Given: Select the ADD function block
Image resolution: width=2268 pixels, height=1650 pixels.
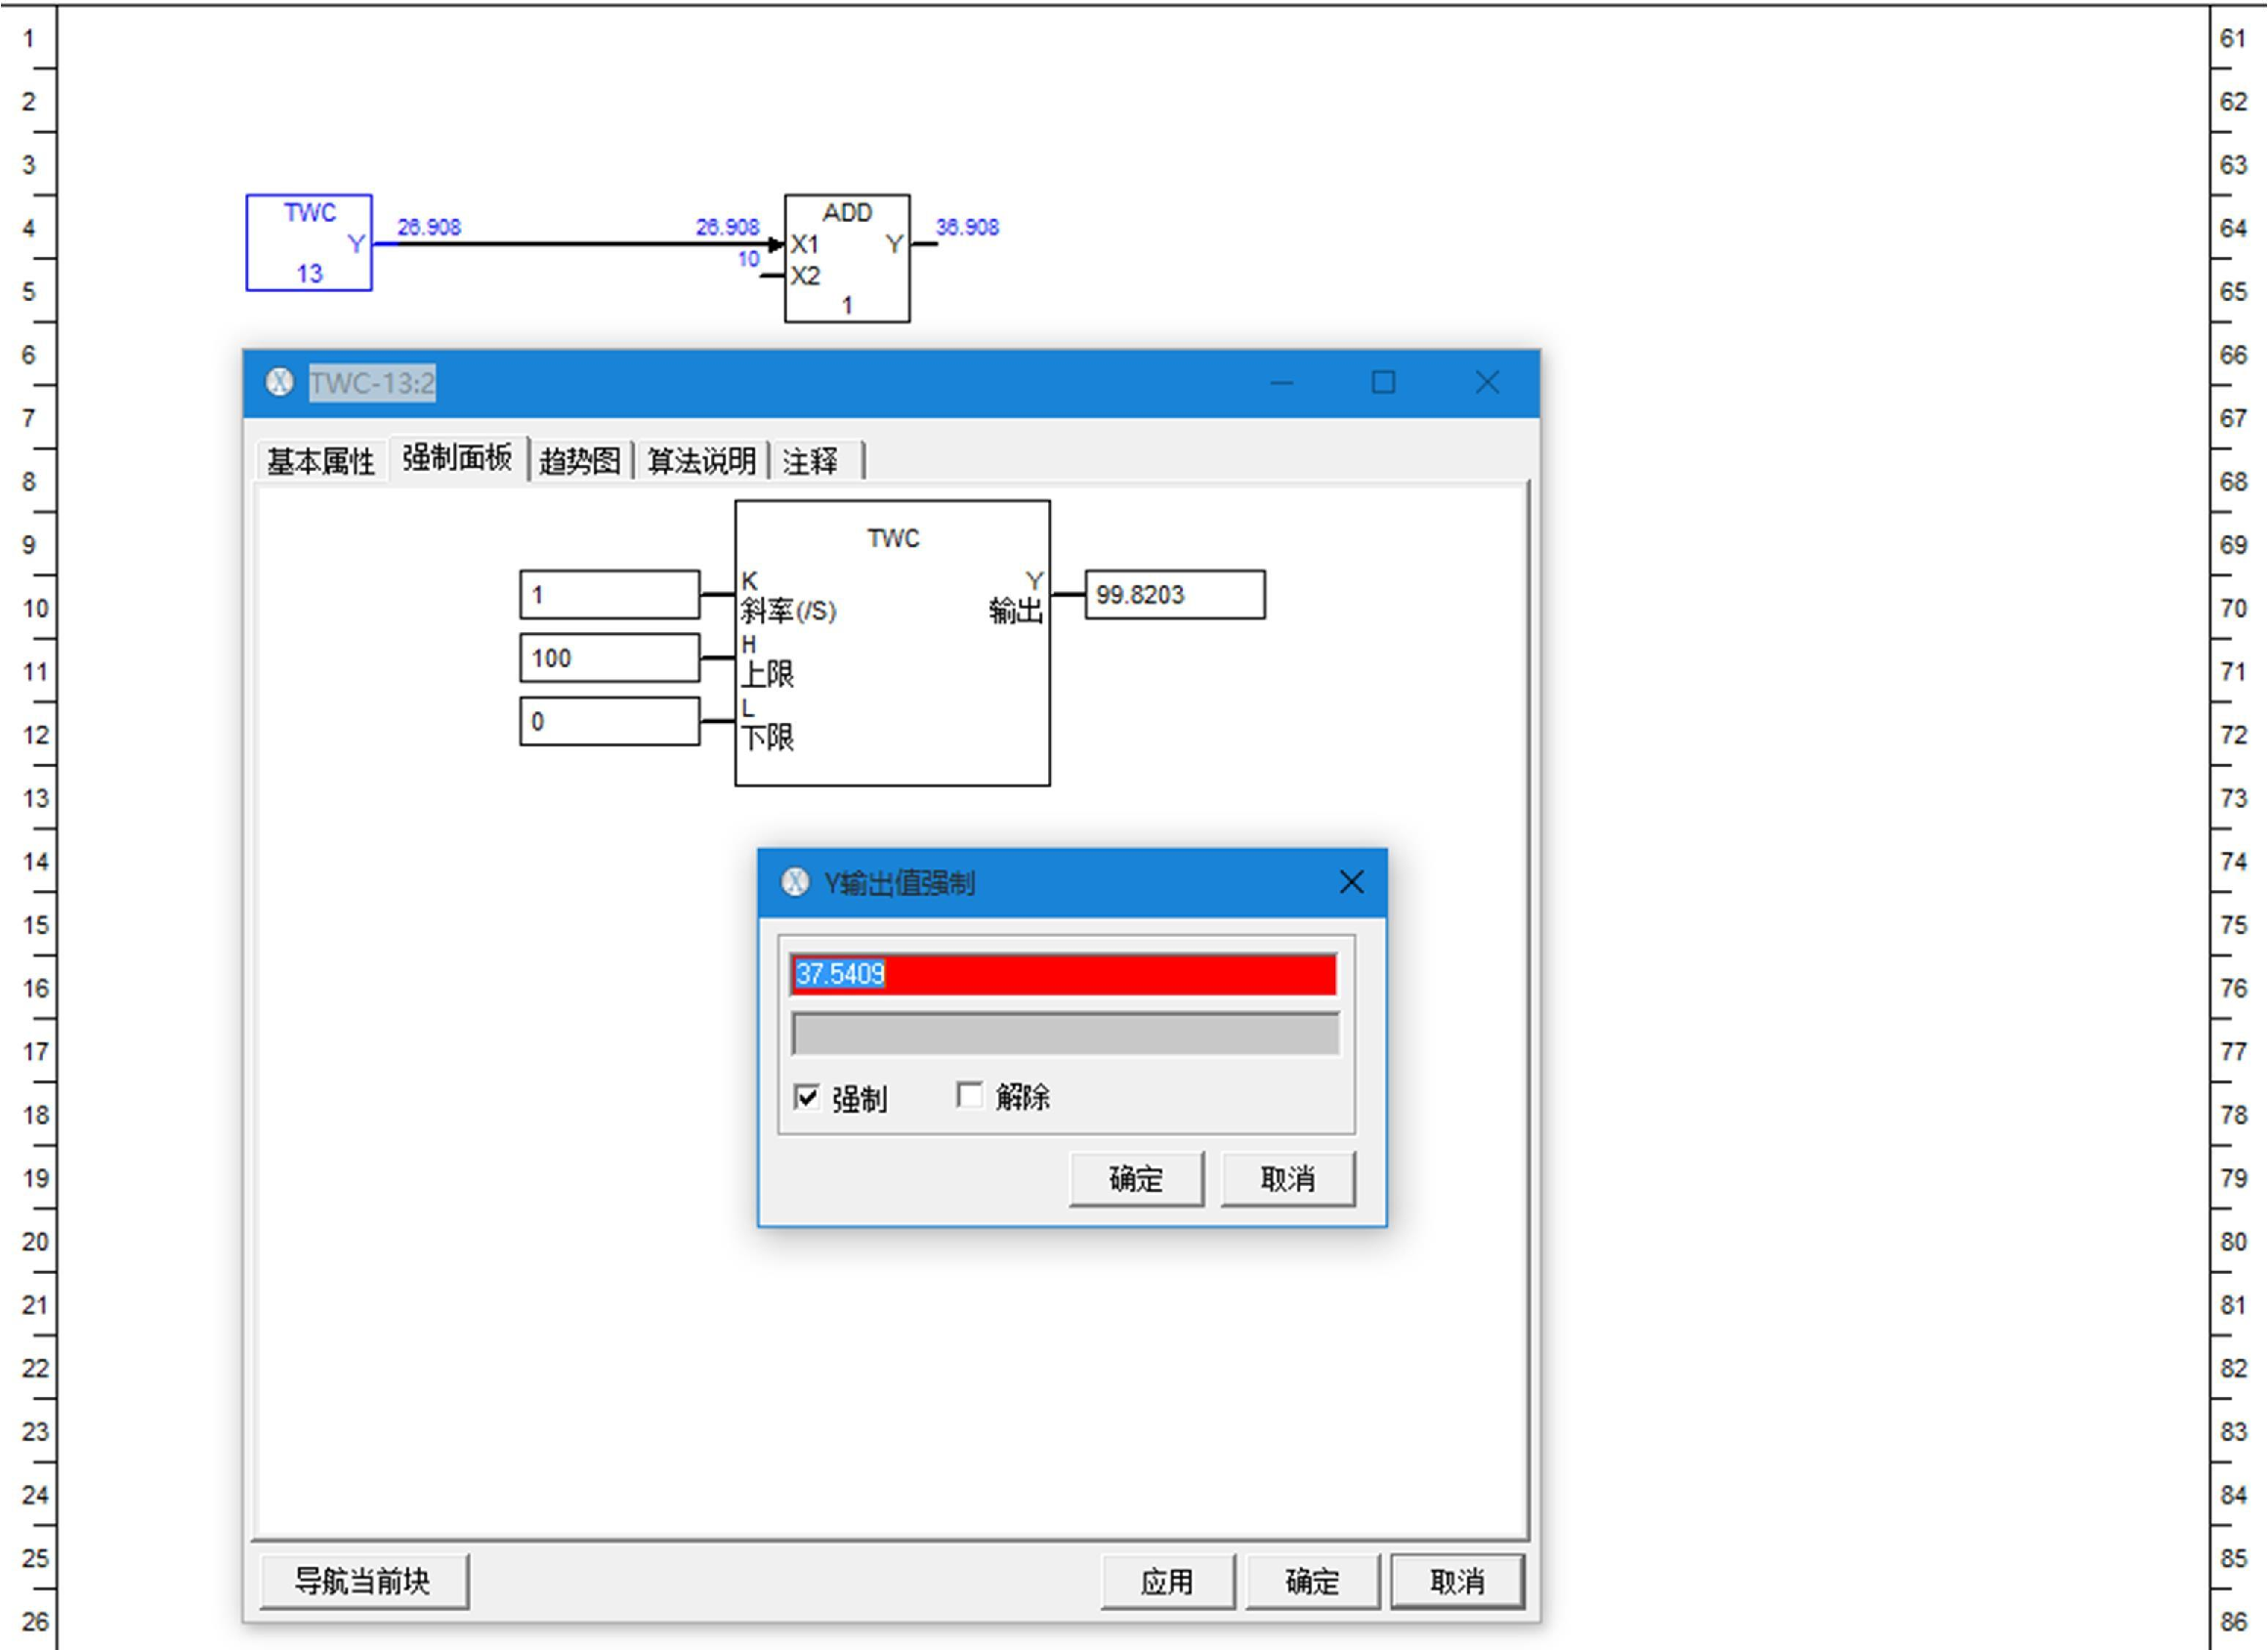Looking at the screenshot, I should pos(846,258).
